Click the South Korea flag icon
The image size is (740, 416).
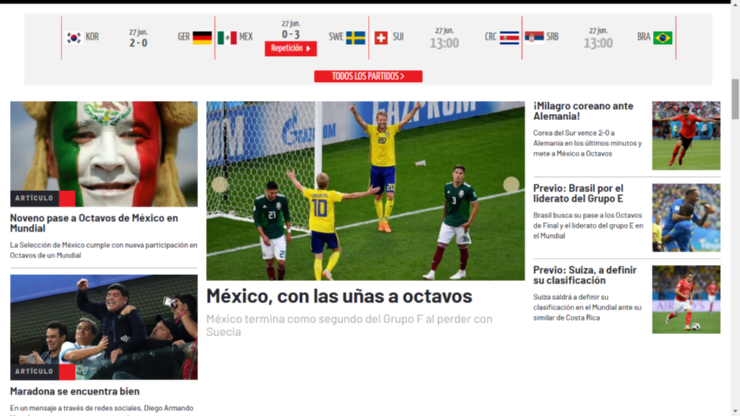(x=74, y=38)
